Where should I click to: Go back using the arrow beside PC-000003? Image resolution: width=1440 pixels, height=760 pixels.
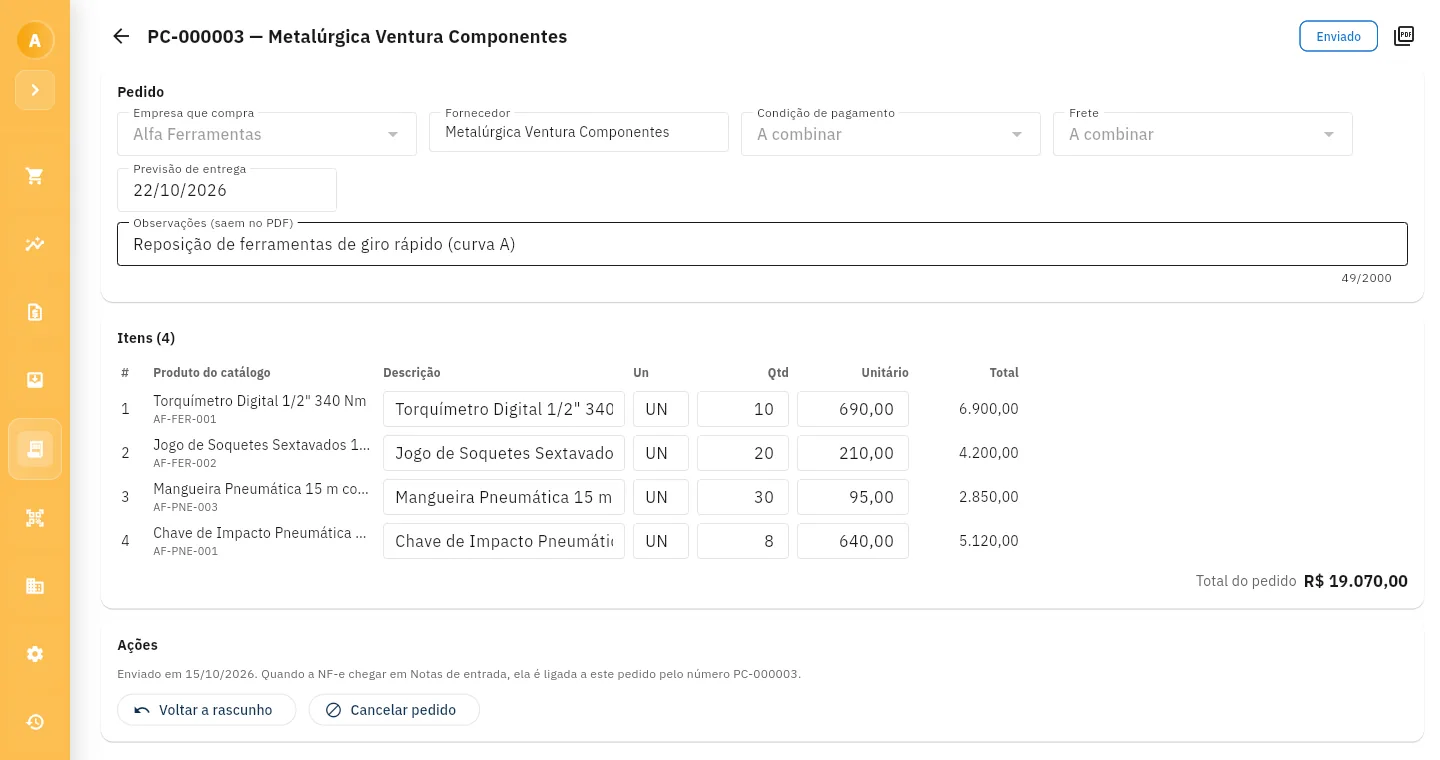click(121, 36)
